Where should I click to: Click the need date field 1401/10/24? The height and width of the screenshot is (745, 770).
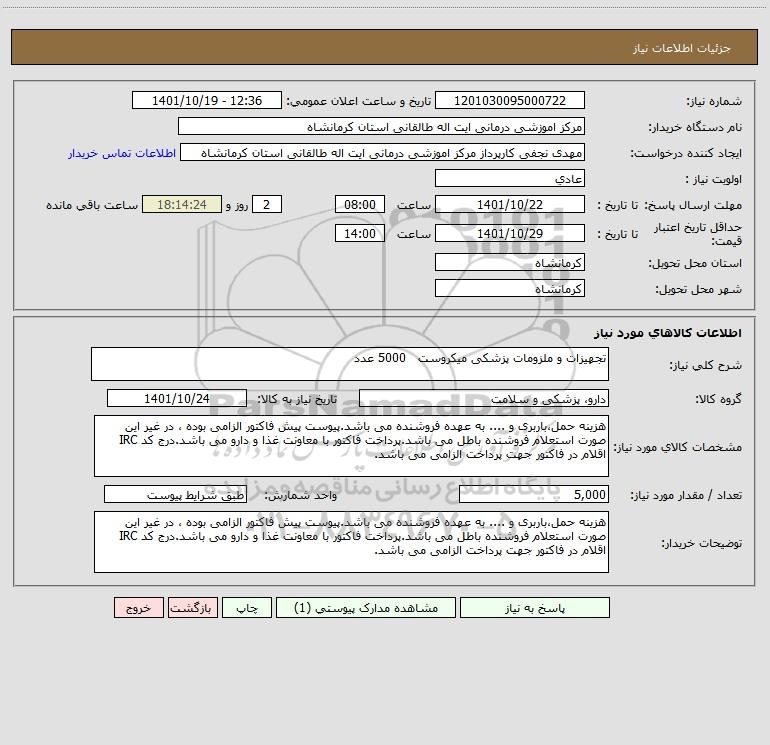tap(177, 398)
